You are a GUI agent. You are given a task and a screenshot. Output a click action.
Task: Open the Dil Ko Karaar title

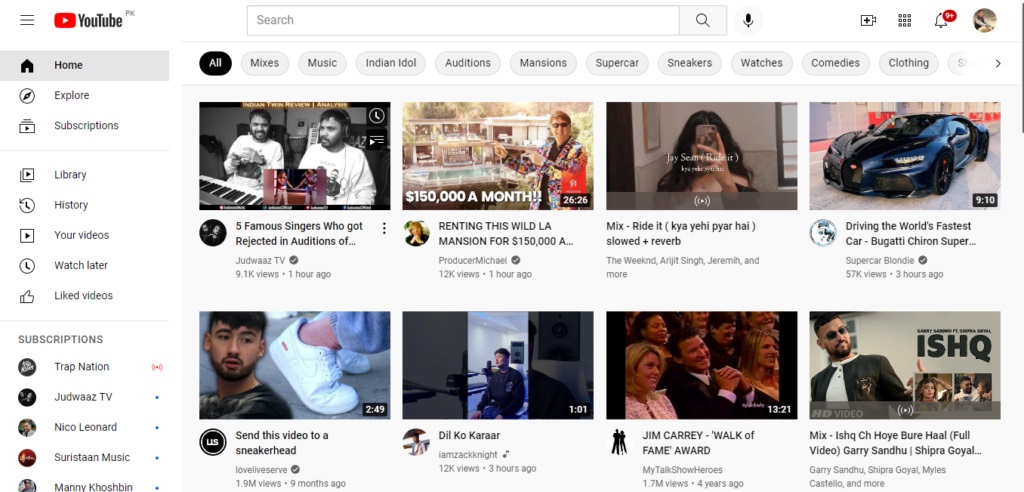tap(469, 435)
